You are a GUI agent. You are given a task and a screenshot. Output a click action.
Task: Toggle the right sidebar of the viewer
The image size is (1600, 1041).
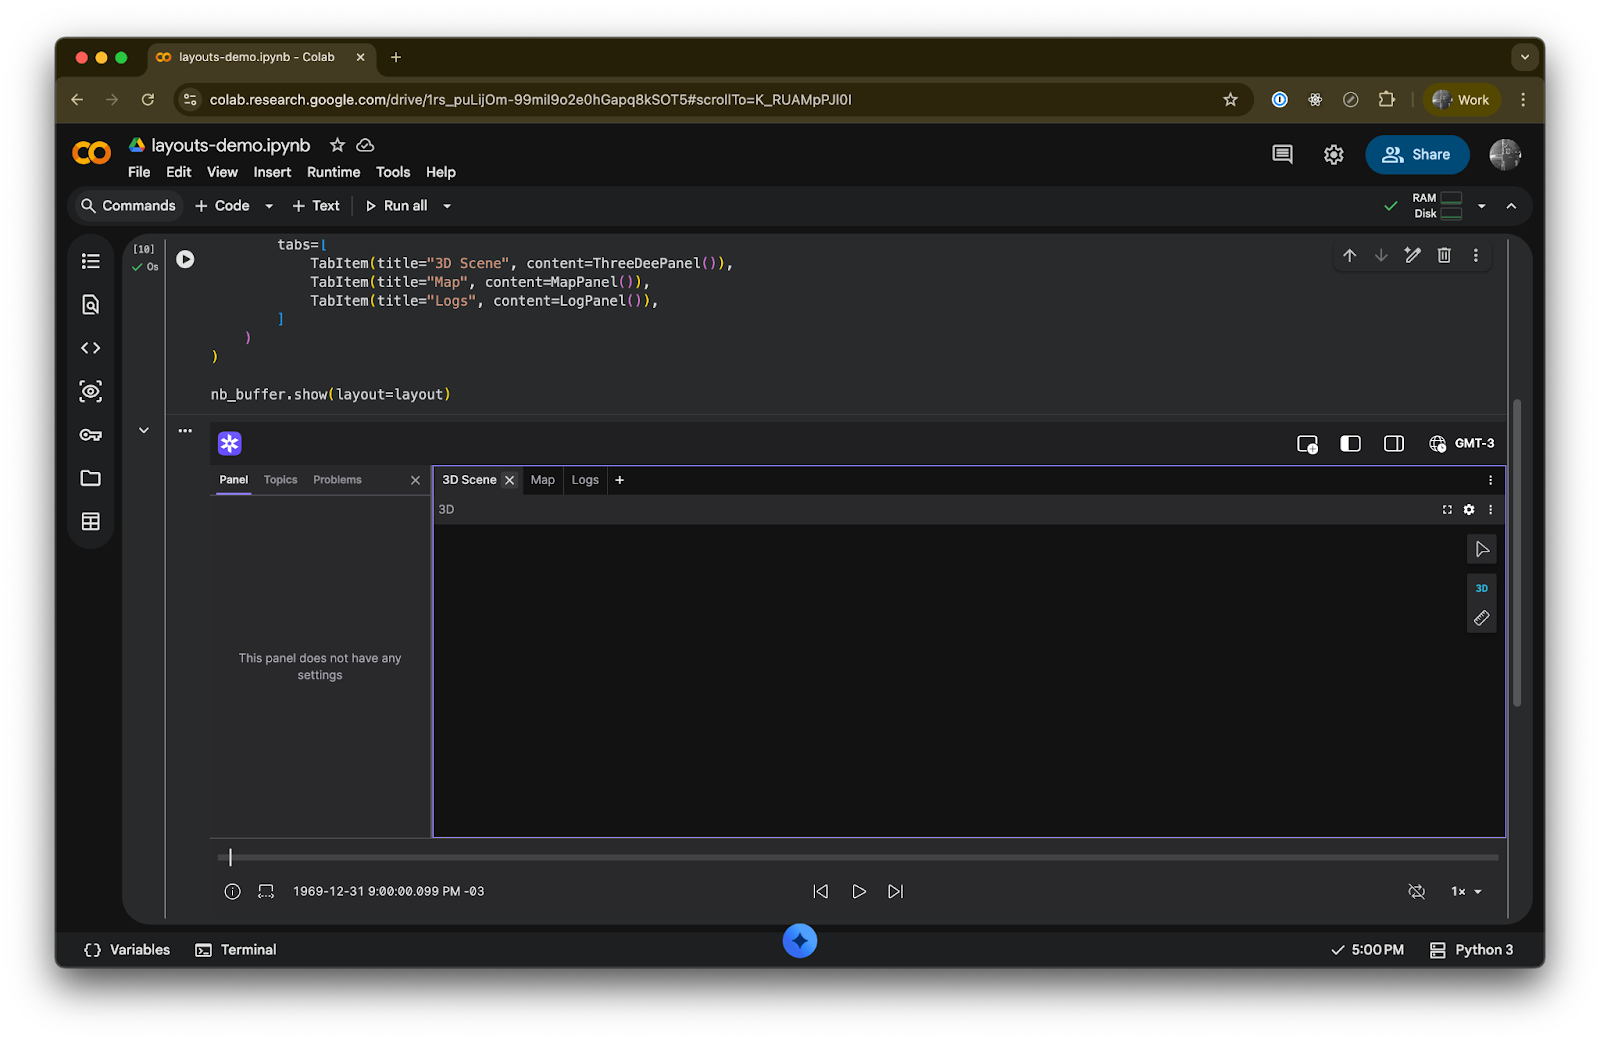coord(1393,444)
